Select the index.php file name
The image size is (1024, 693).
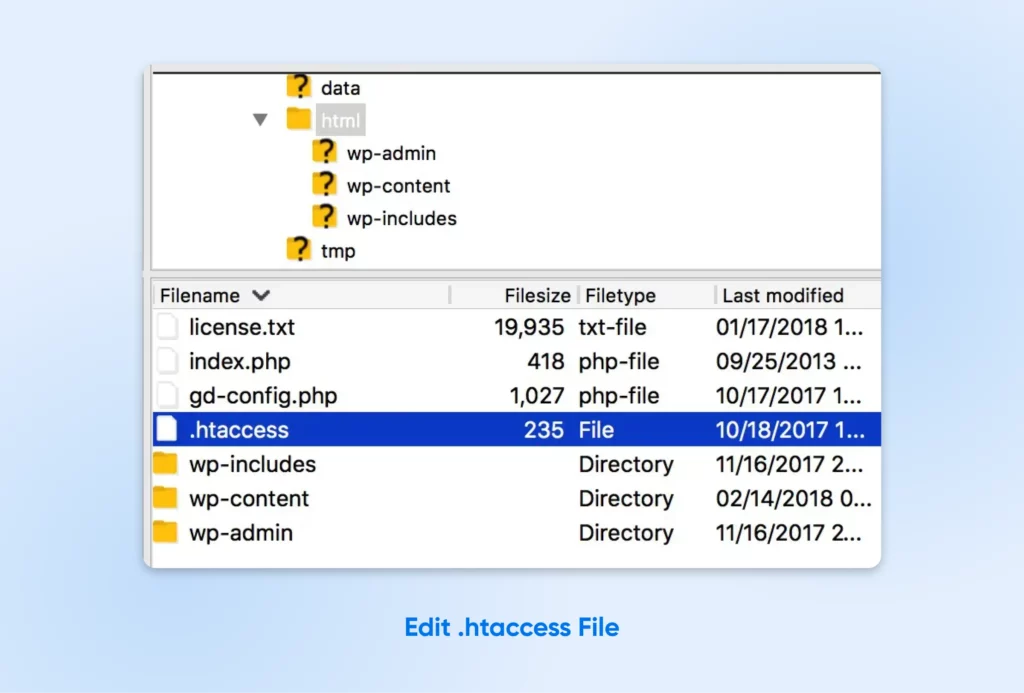point(240,361)
